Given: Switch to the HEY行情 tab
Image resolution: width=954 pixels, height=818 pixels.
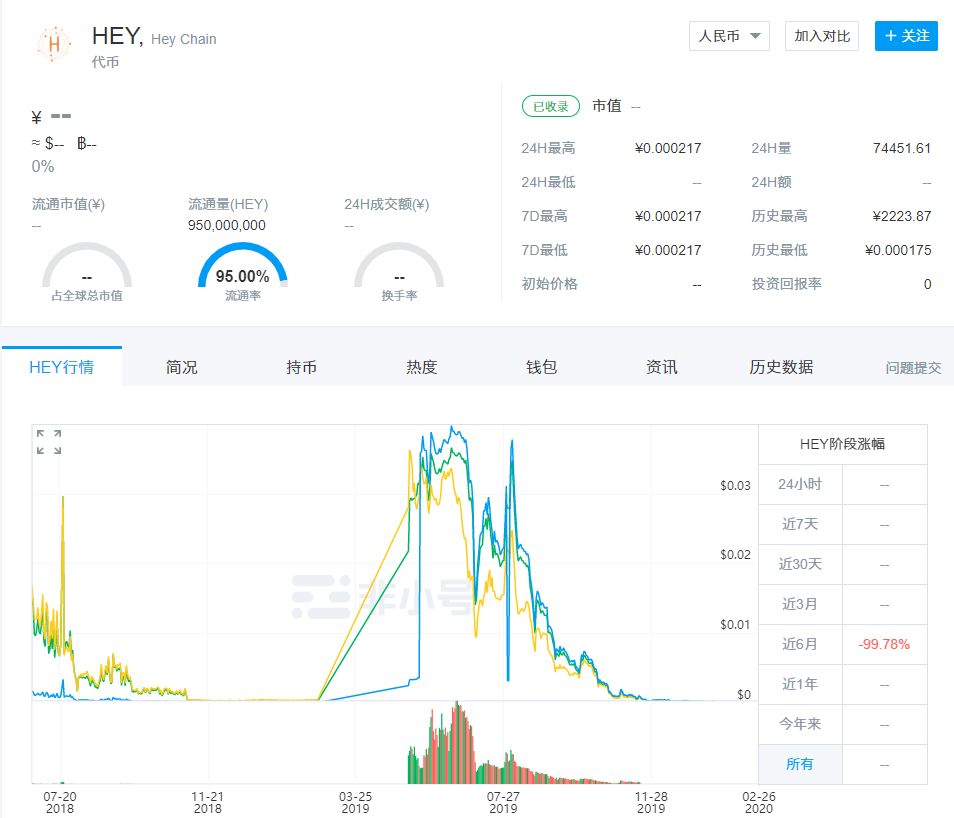Looking at the screenshot, I should click(x=61, y=367).
